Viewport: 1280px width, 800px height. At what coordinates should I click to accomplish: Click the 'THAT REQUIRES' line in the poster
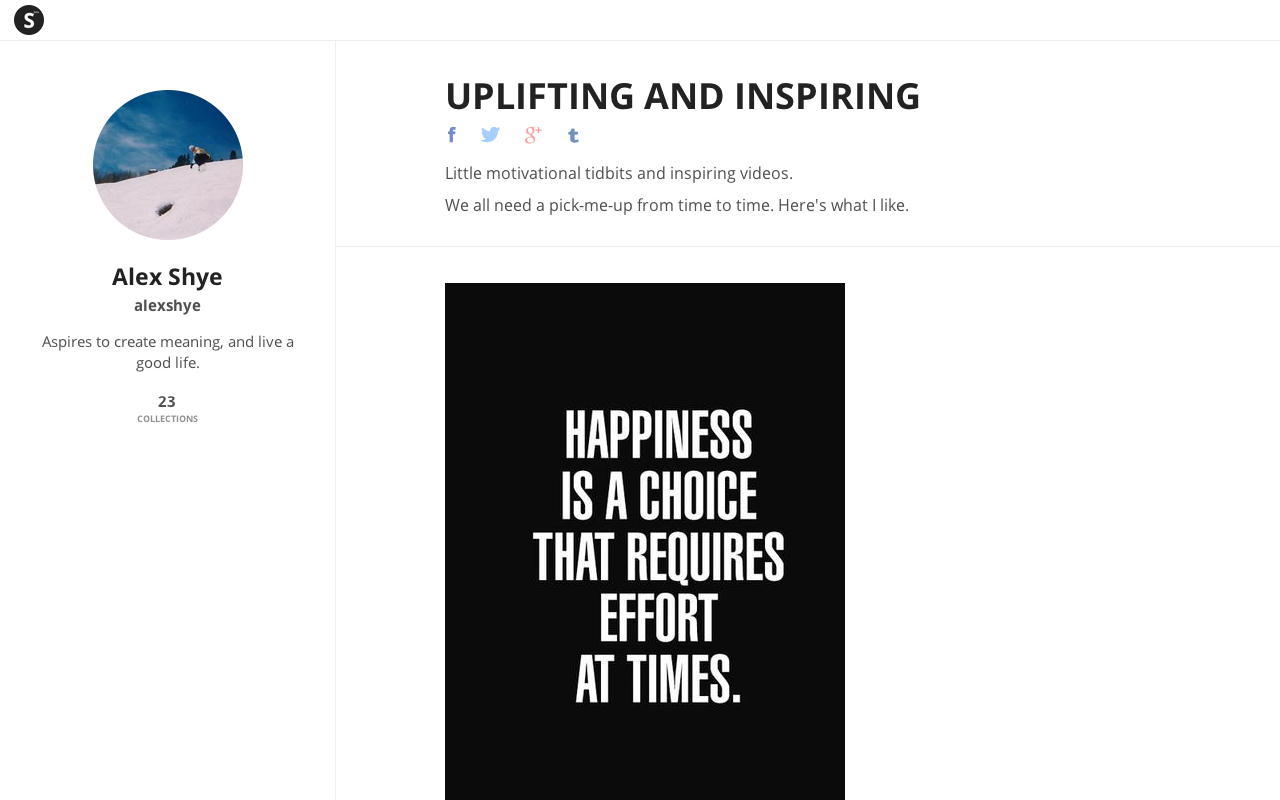click(x=658, y=558)
